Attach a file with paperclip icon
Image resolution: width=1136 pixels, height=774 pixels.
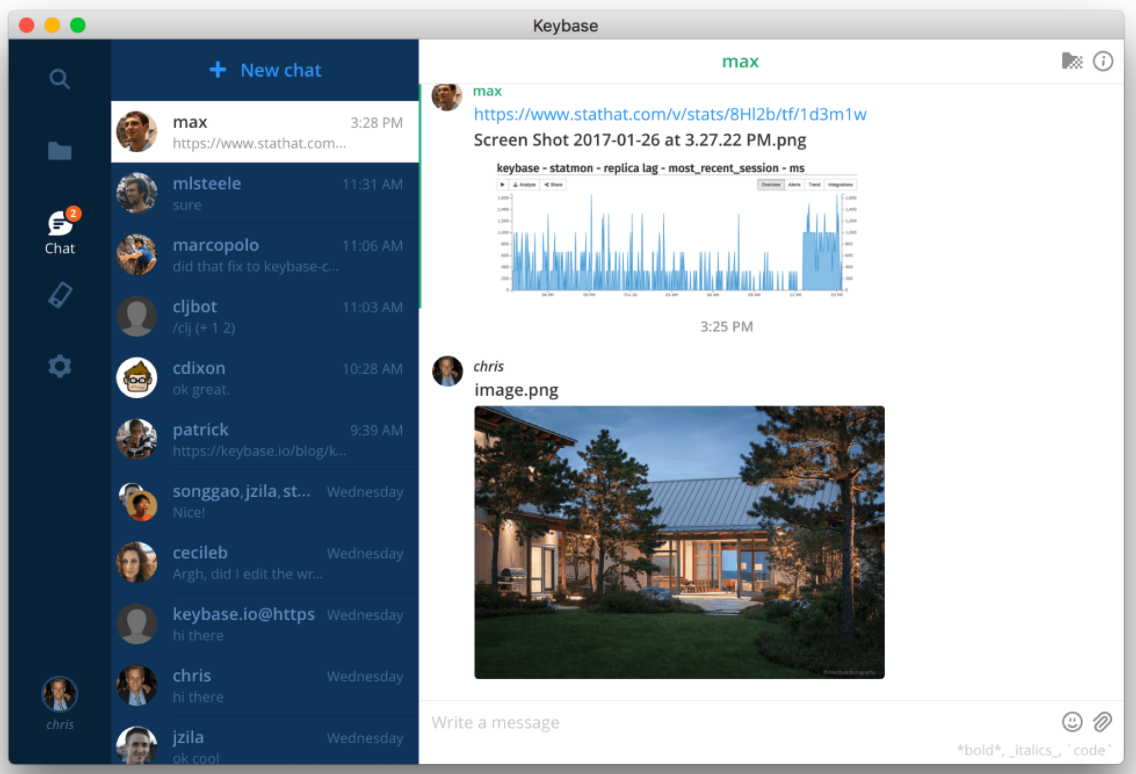(x=1102, y=721)
